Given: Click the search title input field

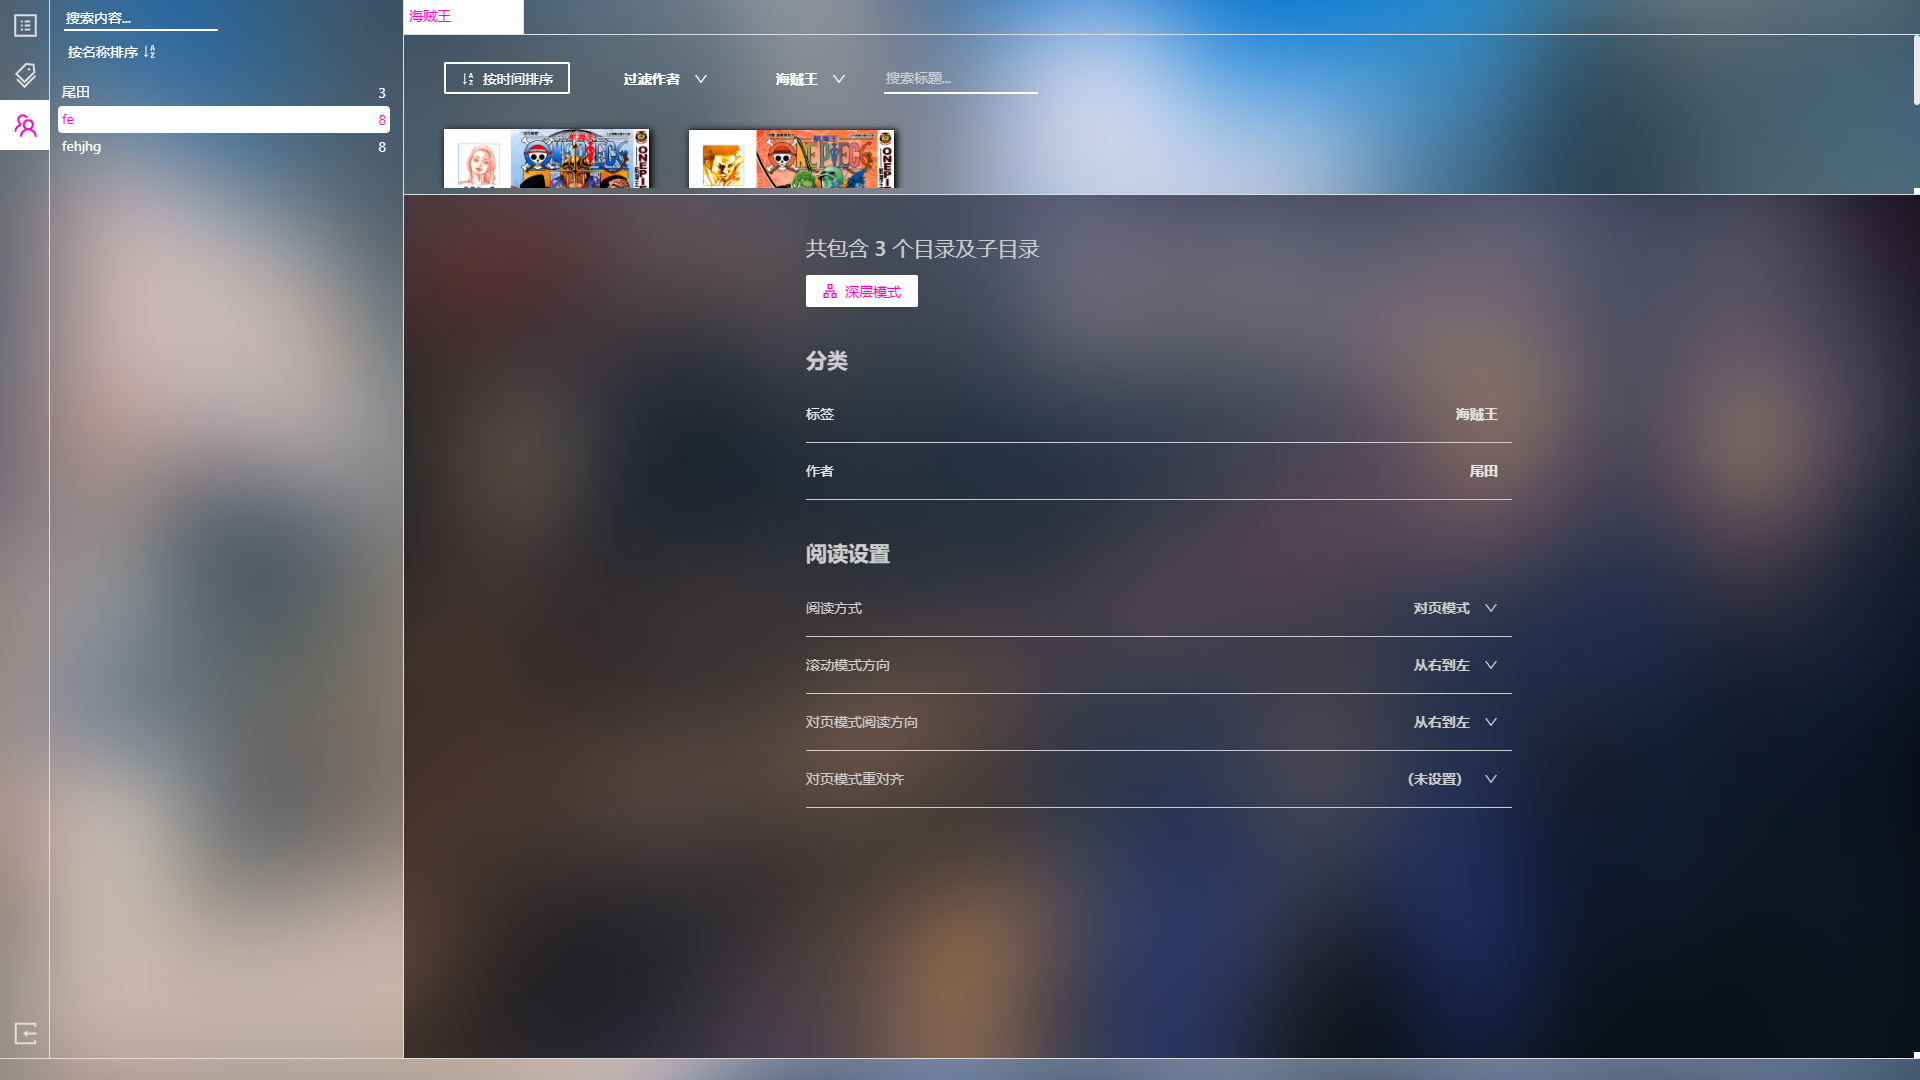Looking at the screenshot, I should point(959,78).
